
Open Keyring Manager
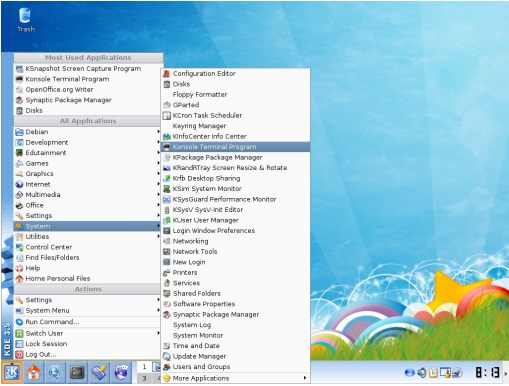tap(235, 126)
